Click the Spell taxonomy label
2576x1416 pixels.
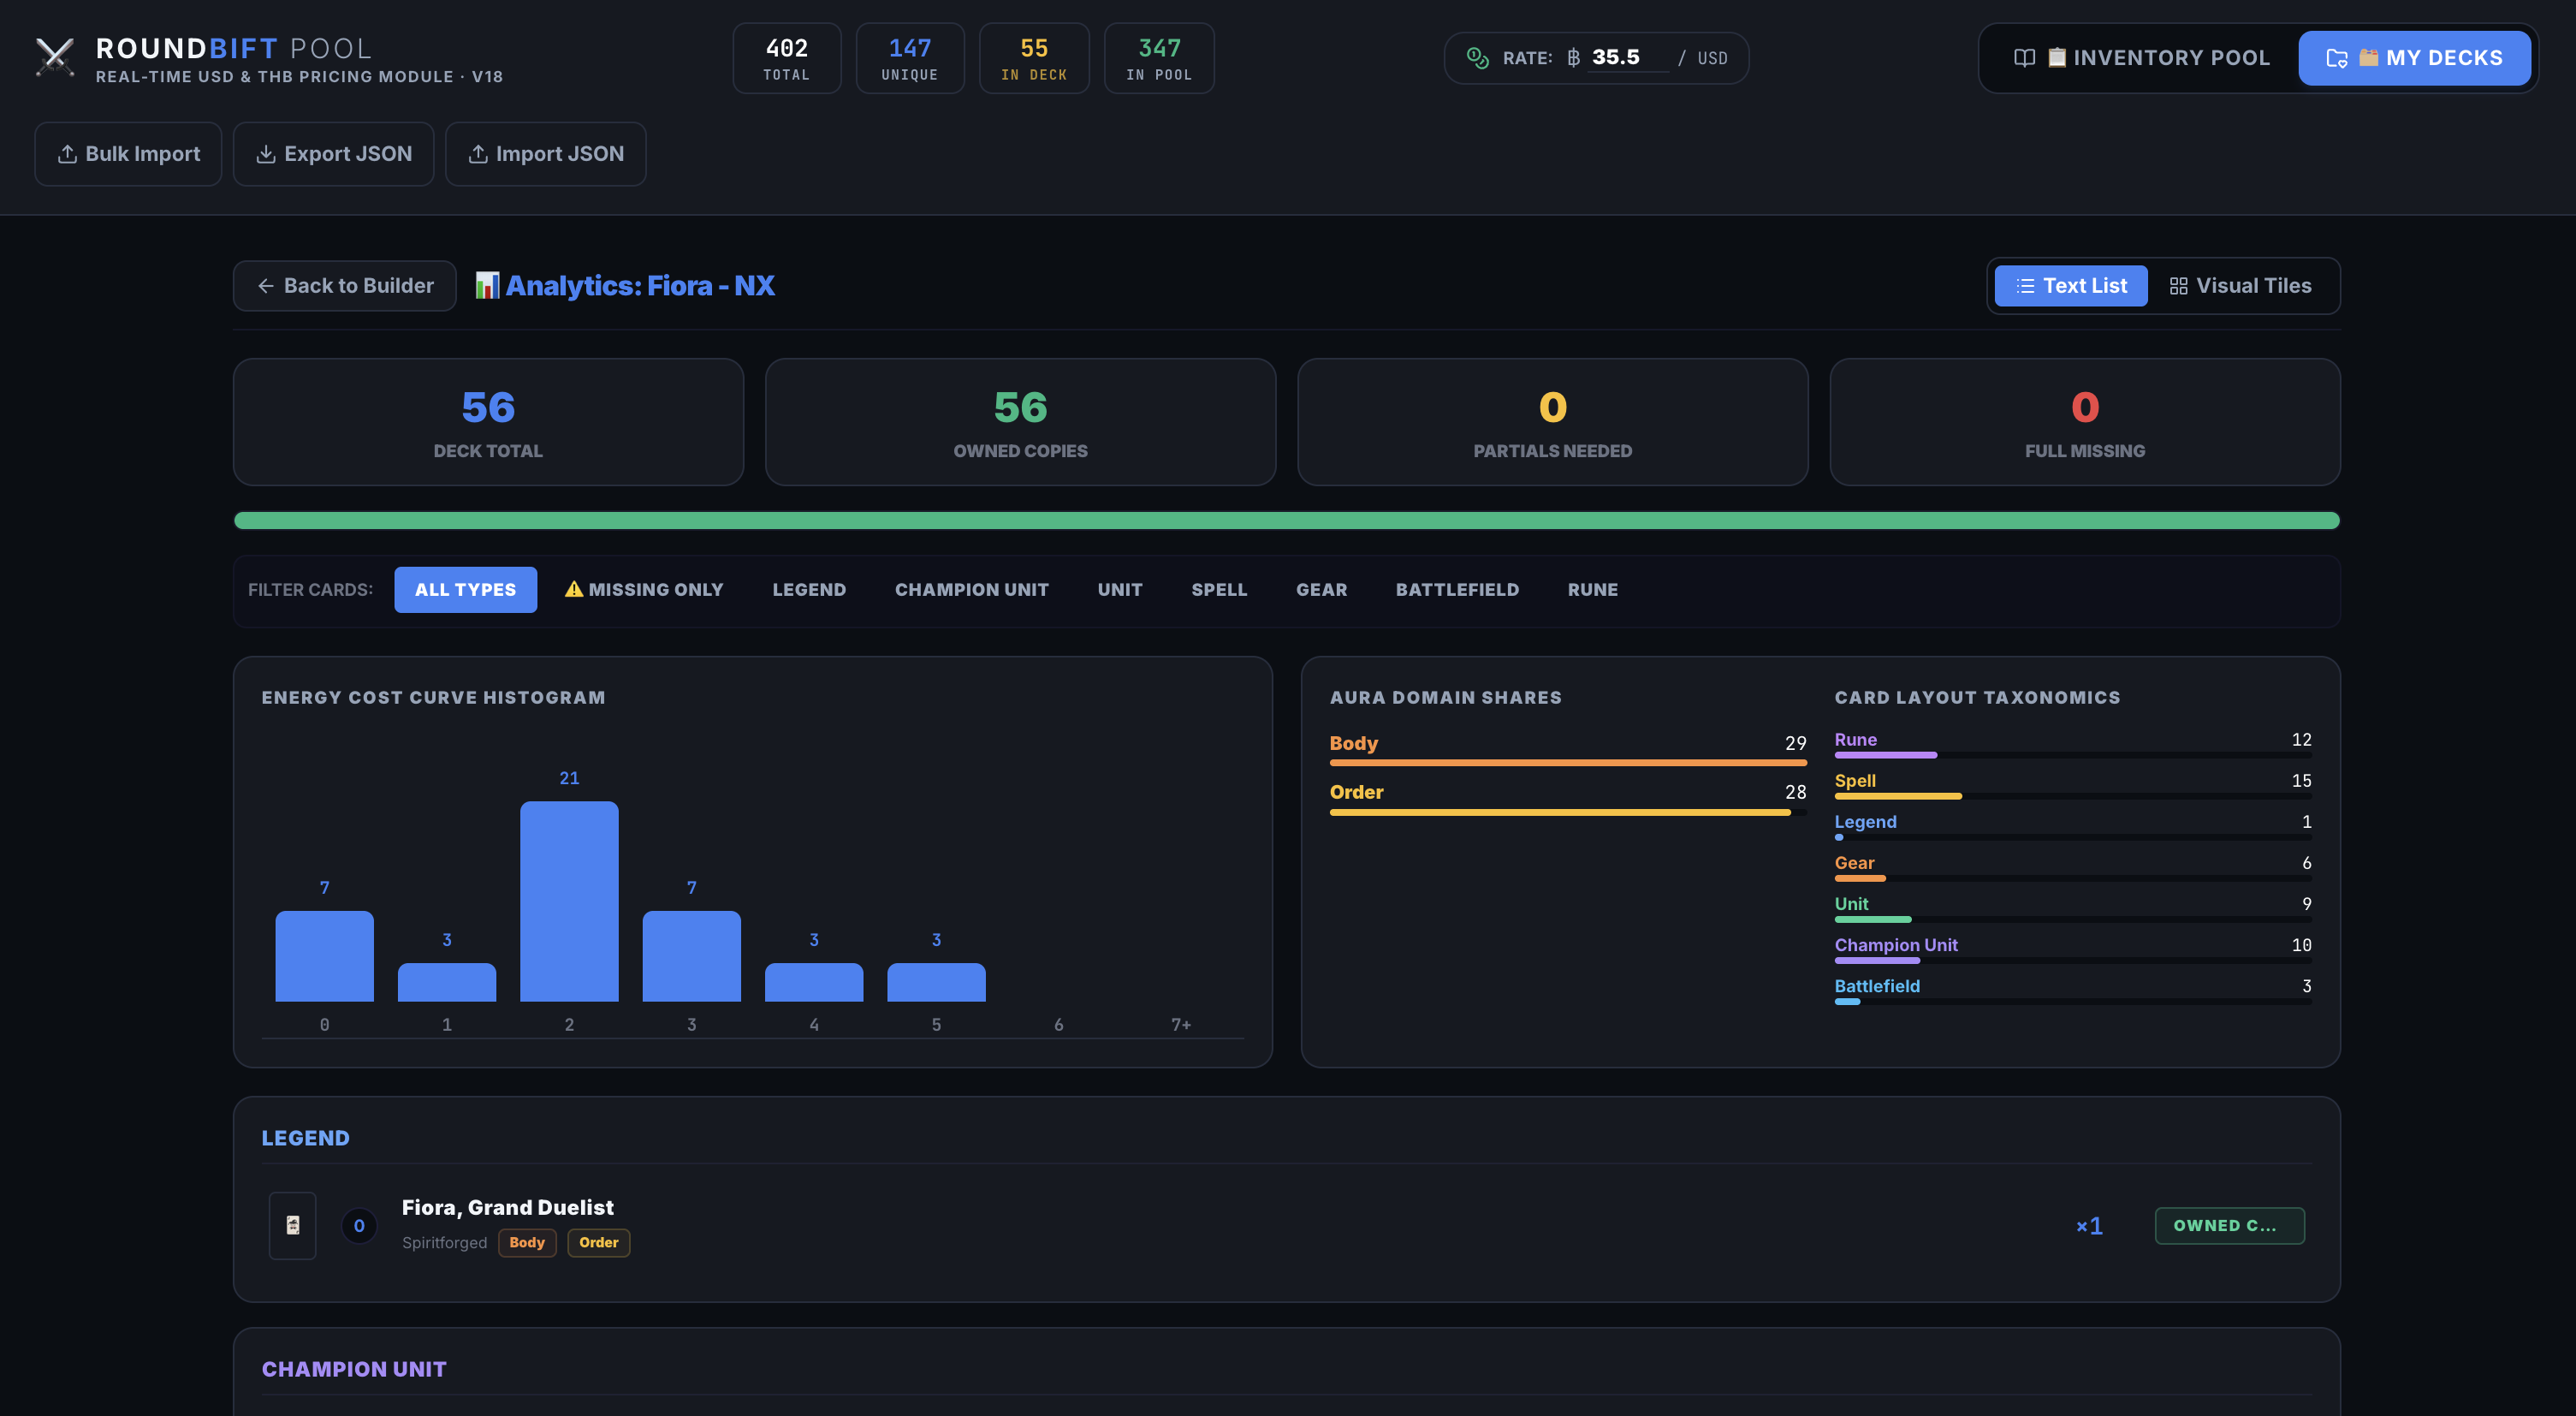pyautogui.click(x=1855, y=780)
